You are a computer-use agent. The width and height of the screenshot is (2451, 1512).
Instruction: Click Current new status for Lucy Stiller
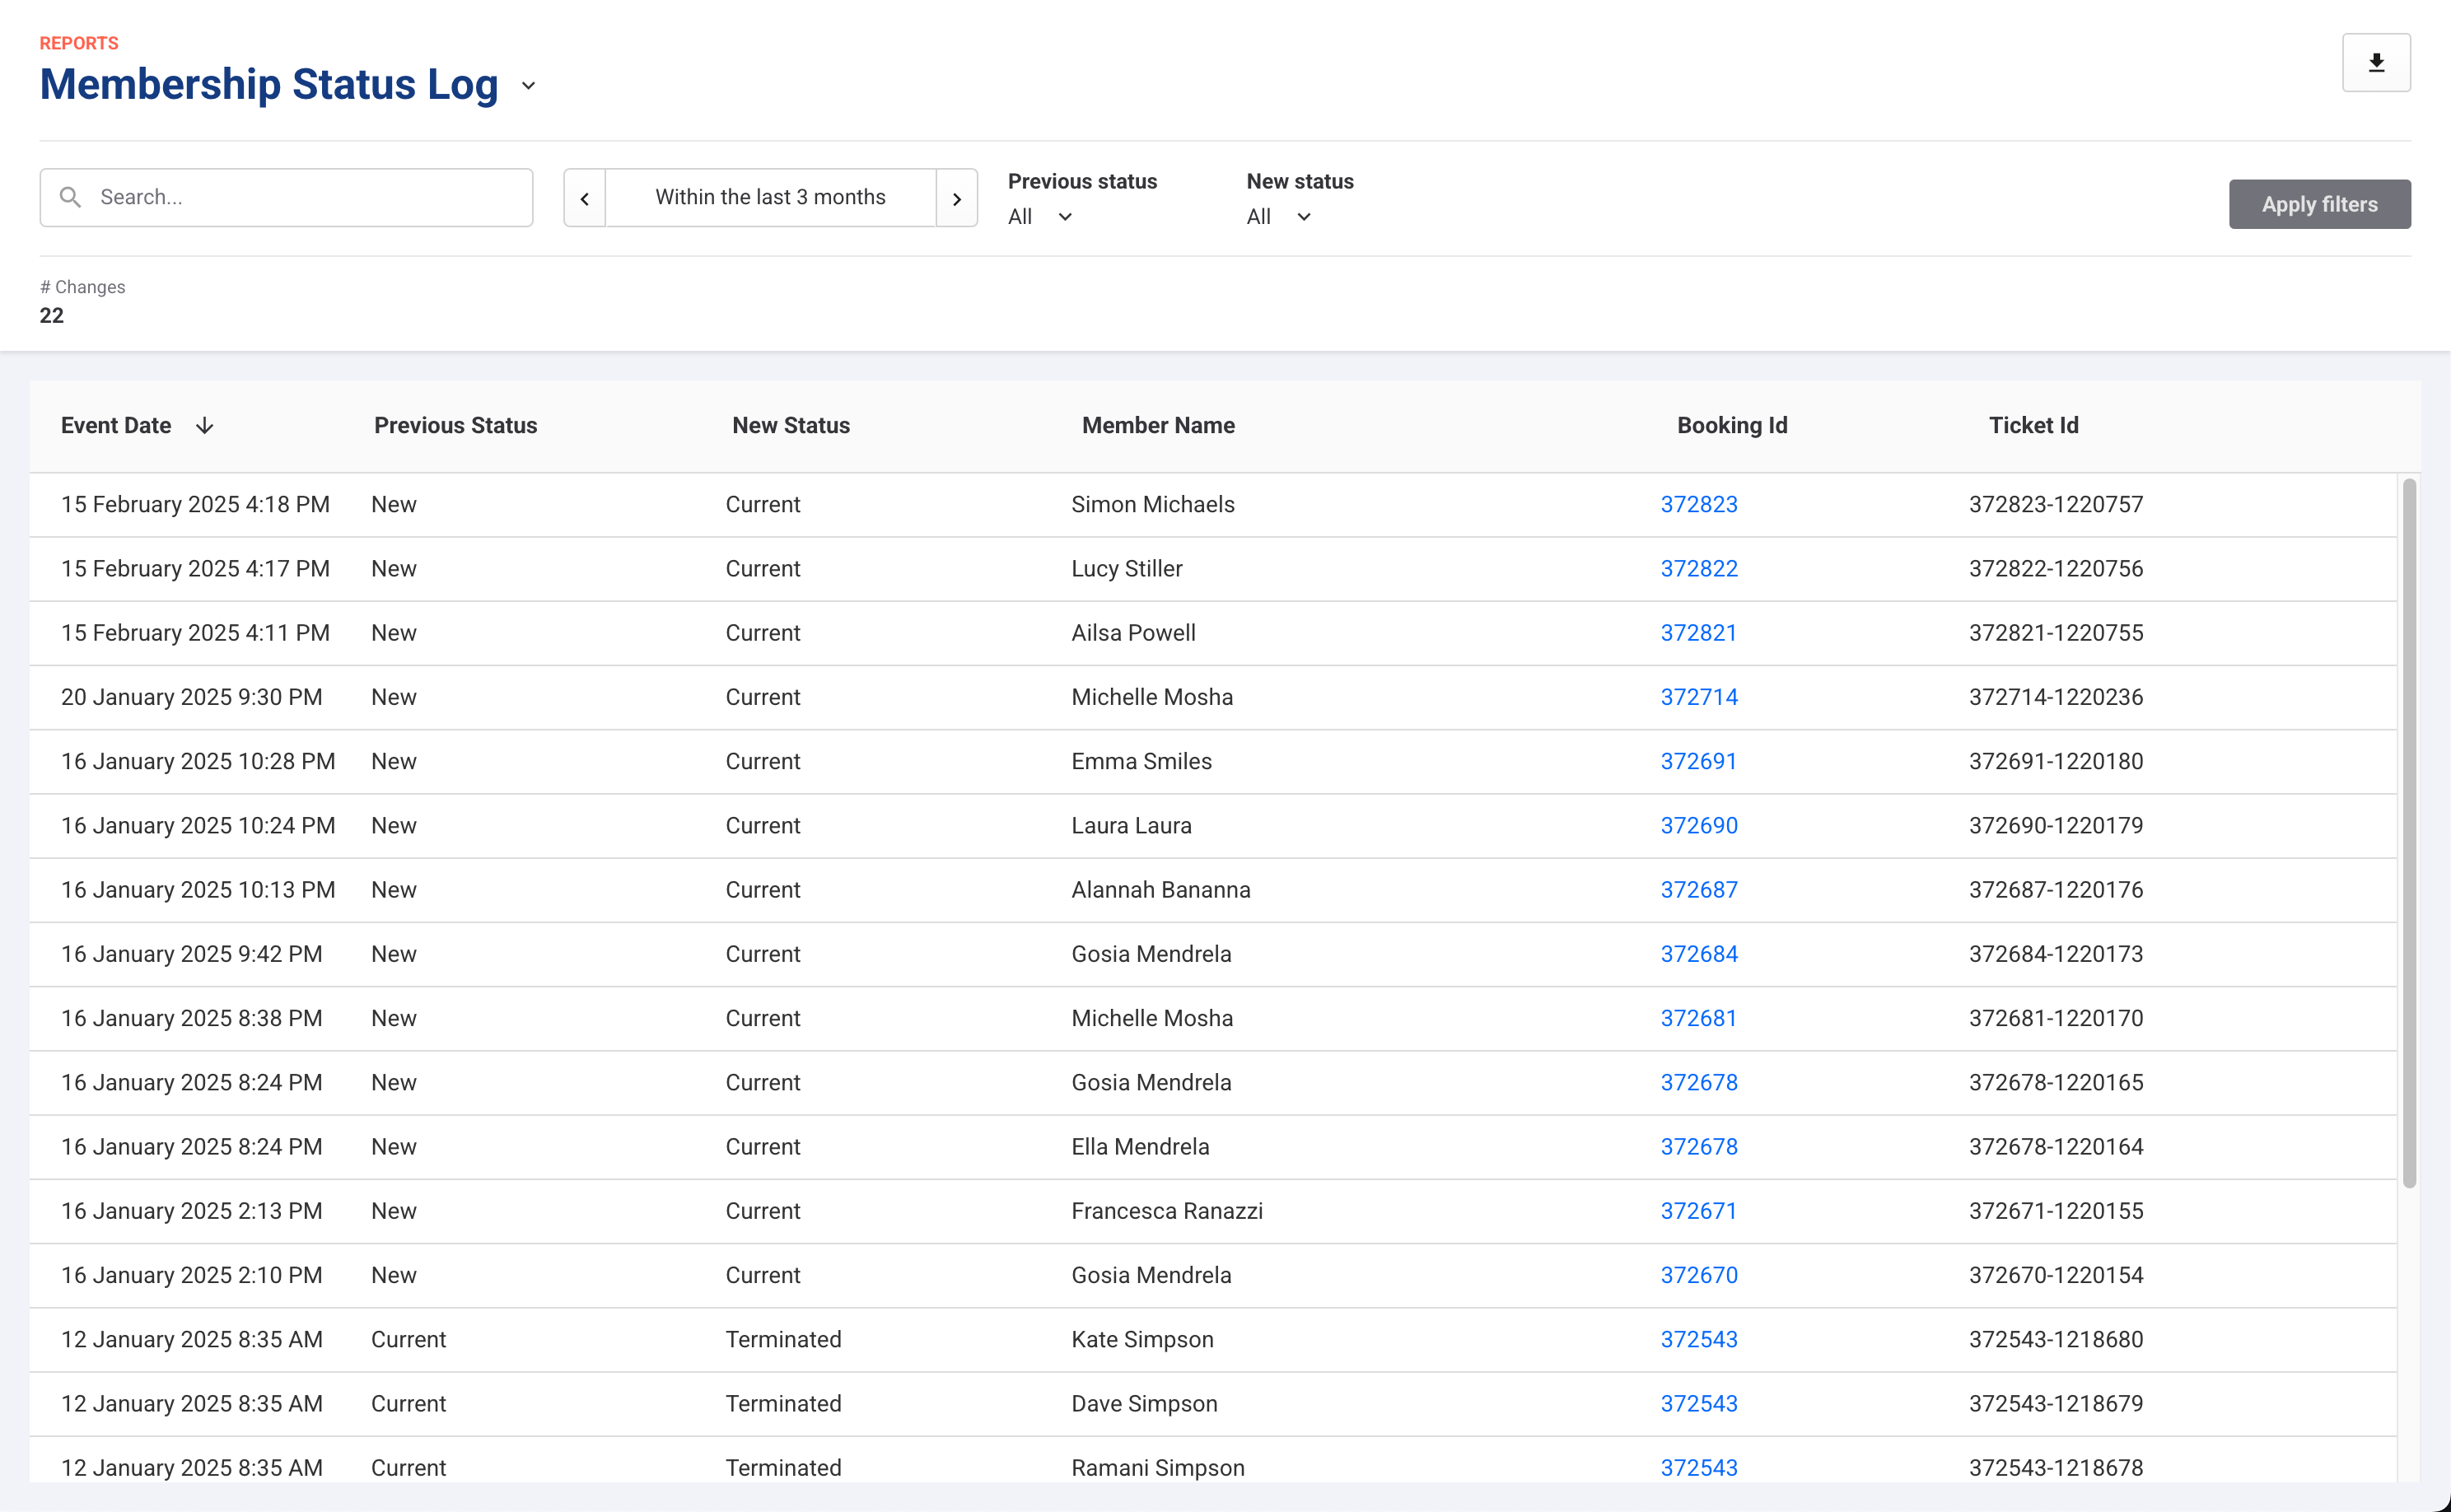[763, 569]
